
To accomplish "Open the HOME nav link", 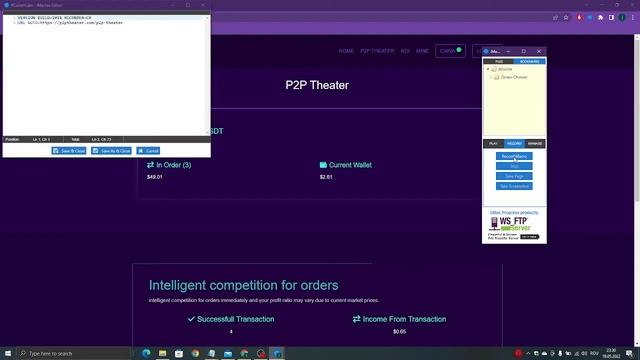I will (346, 51).
